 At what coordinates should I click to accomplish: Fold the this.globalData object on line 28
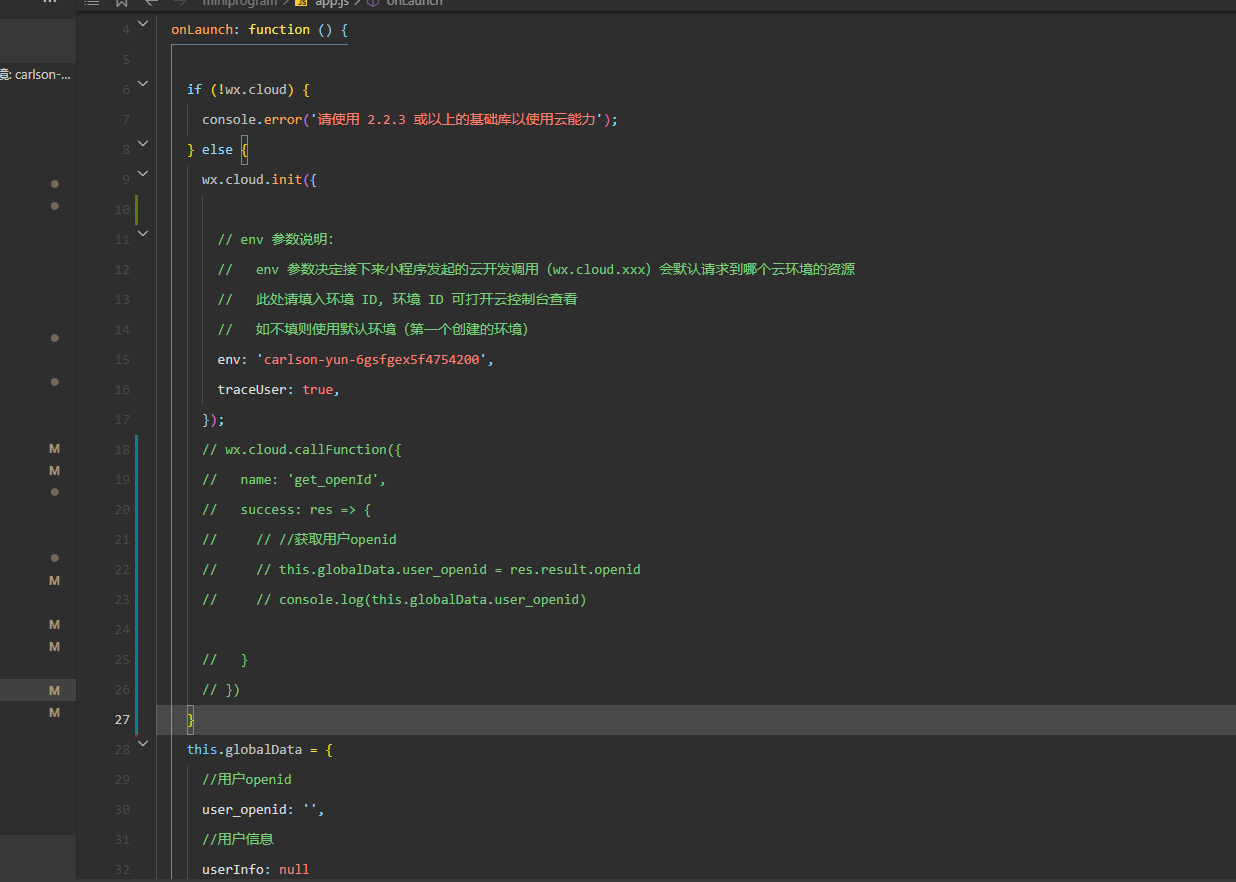[142, 744]
